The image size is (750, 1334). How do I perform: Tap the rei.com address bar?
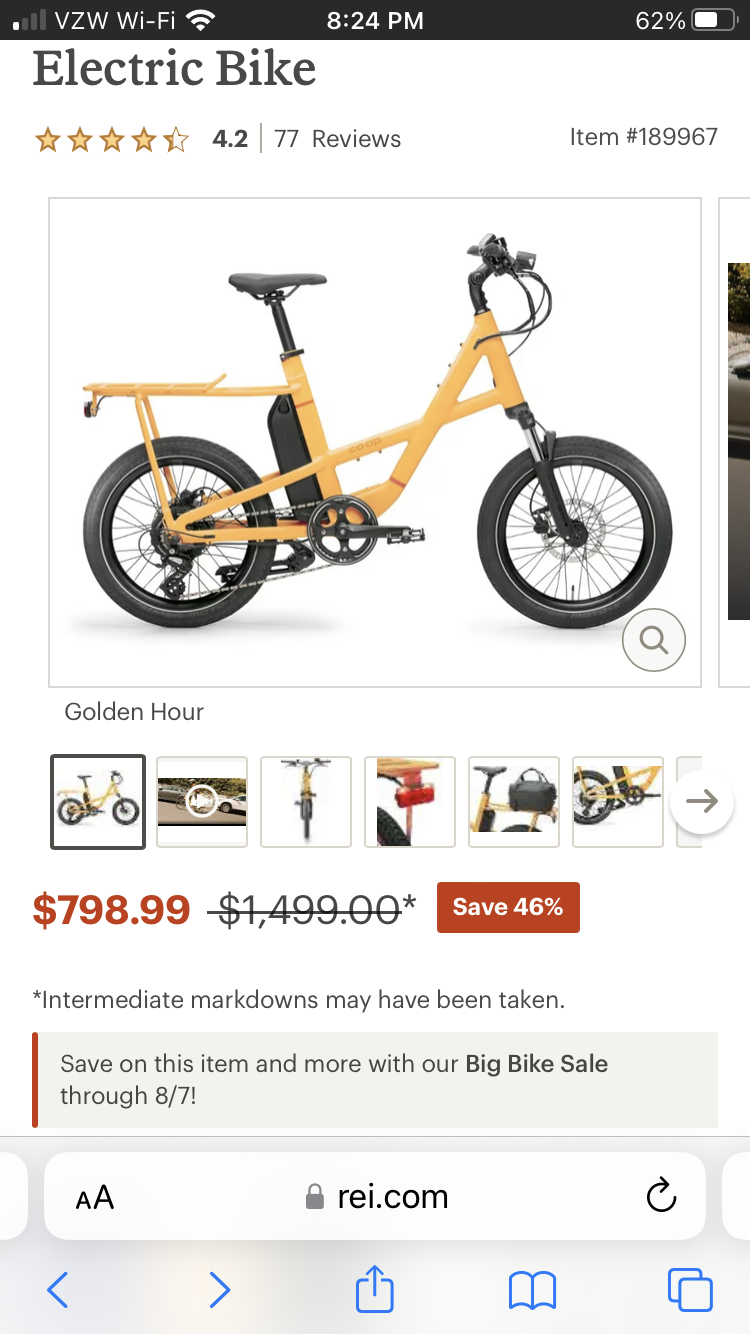(x=375, y=1196)
